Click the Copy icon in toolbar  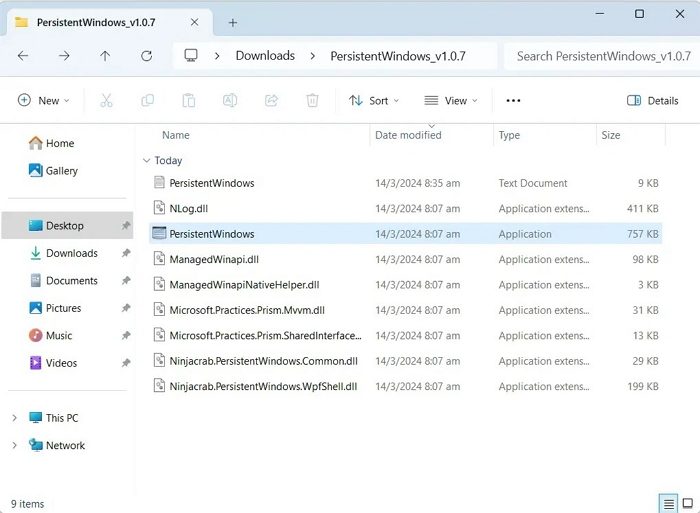coord(148,100)
